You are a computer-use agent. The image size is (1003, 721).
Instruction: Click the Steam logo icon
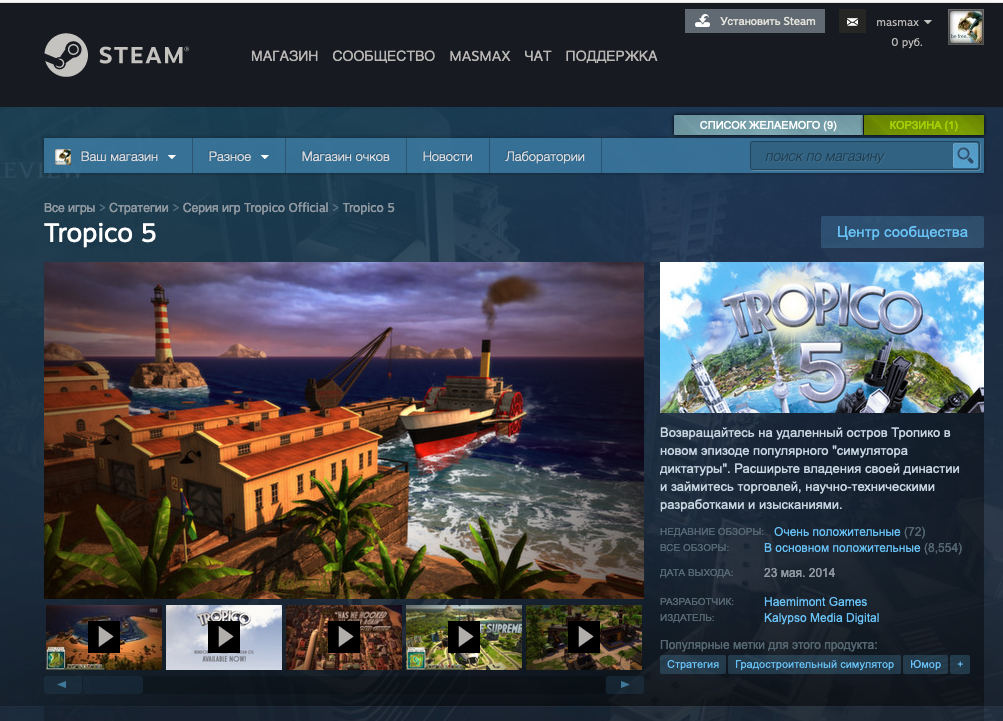pyautogui.click(x=66, y=55)
